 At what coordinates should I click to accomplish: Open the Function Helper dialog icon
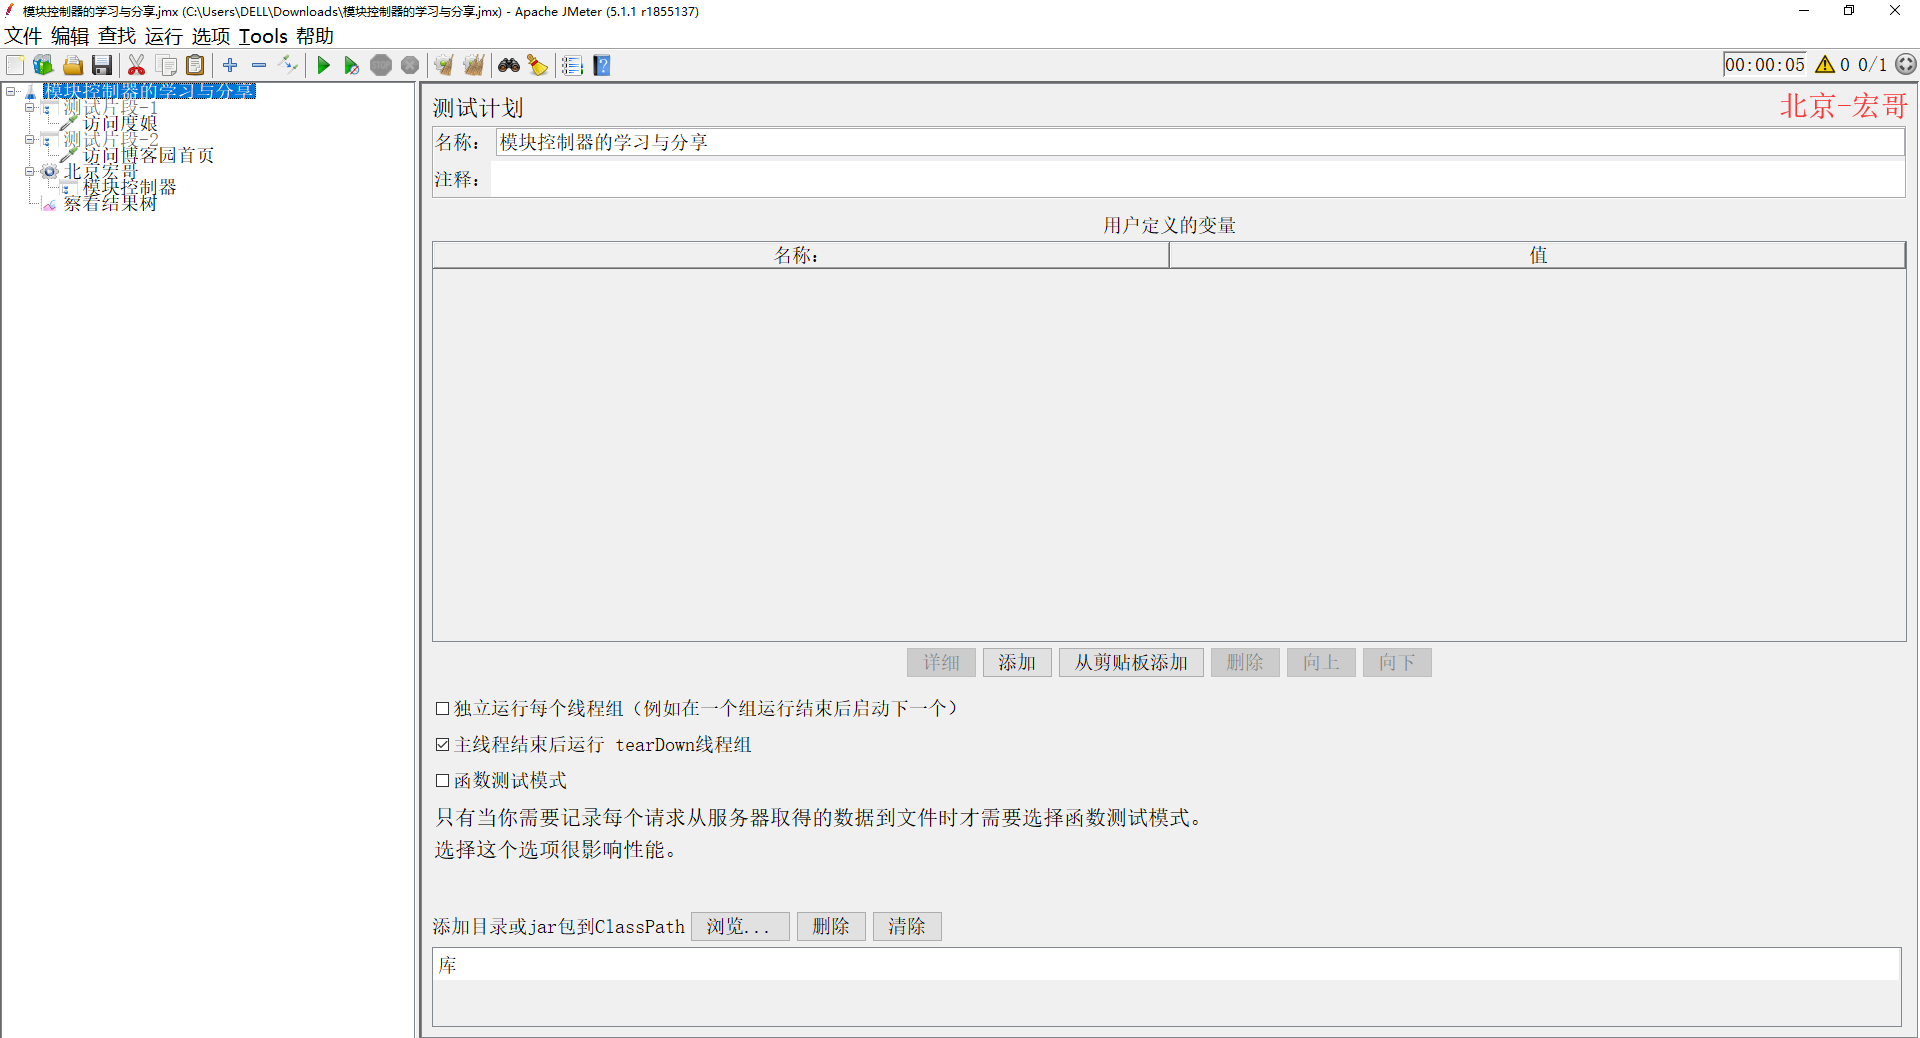pos(572,65)
